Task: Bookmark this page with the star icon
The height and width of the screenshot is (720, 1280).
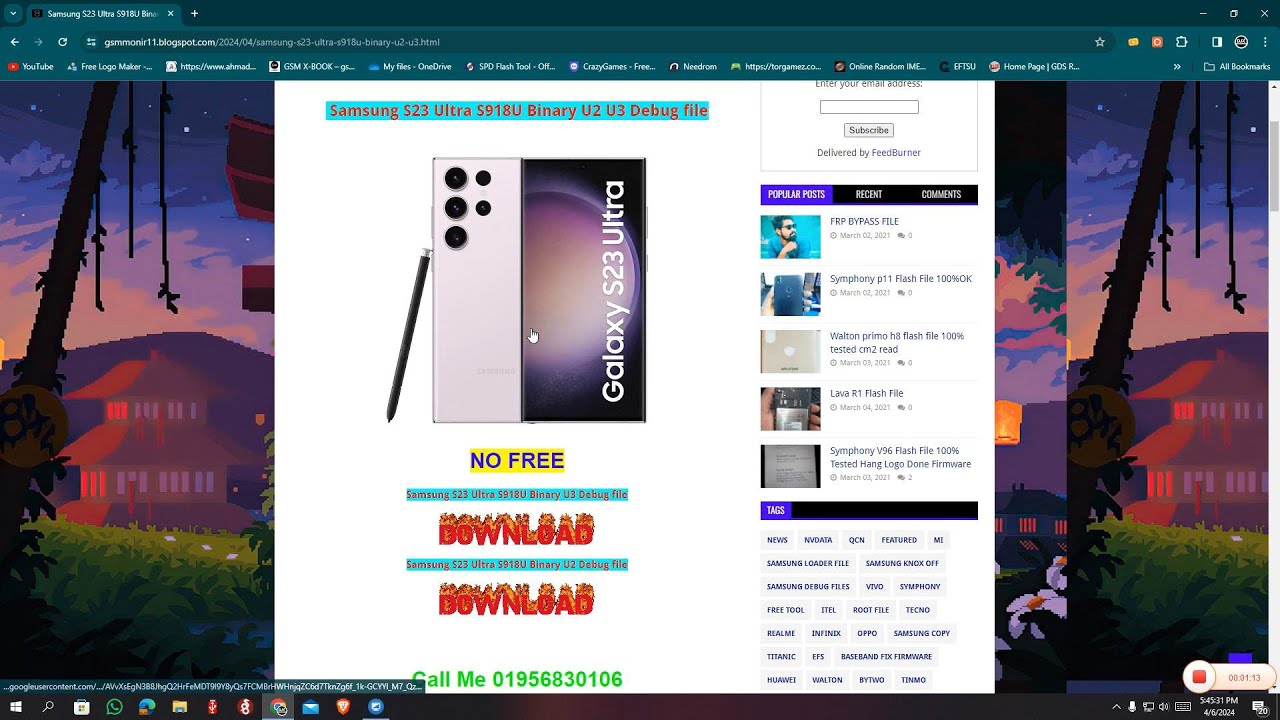Action: (x=1100, y=42)
